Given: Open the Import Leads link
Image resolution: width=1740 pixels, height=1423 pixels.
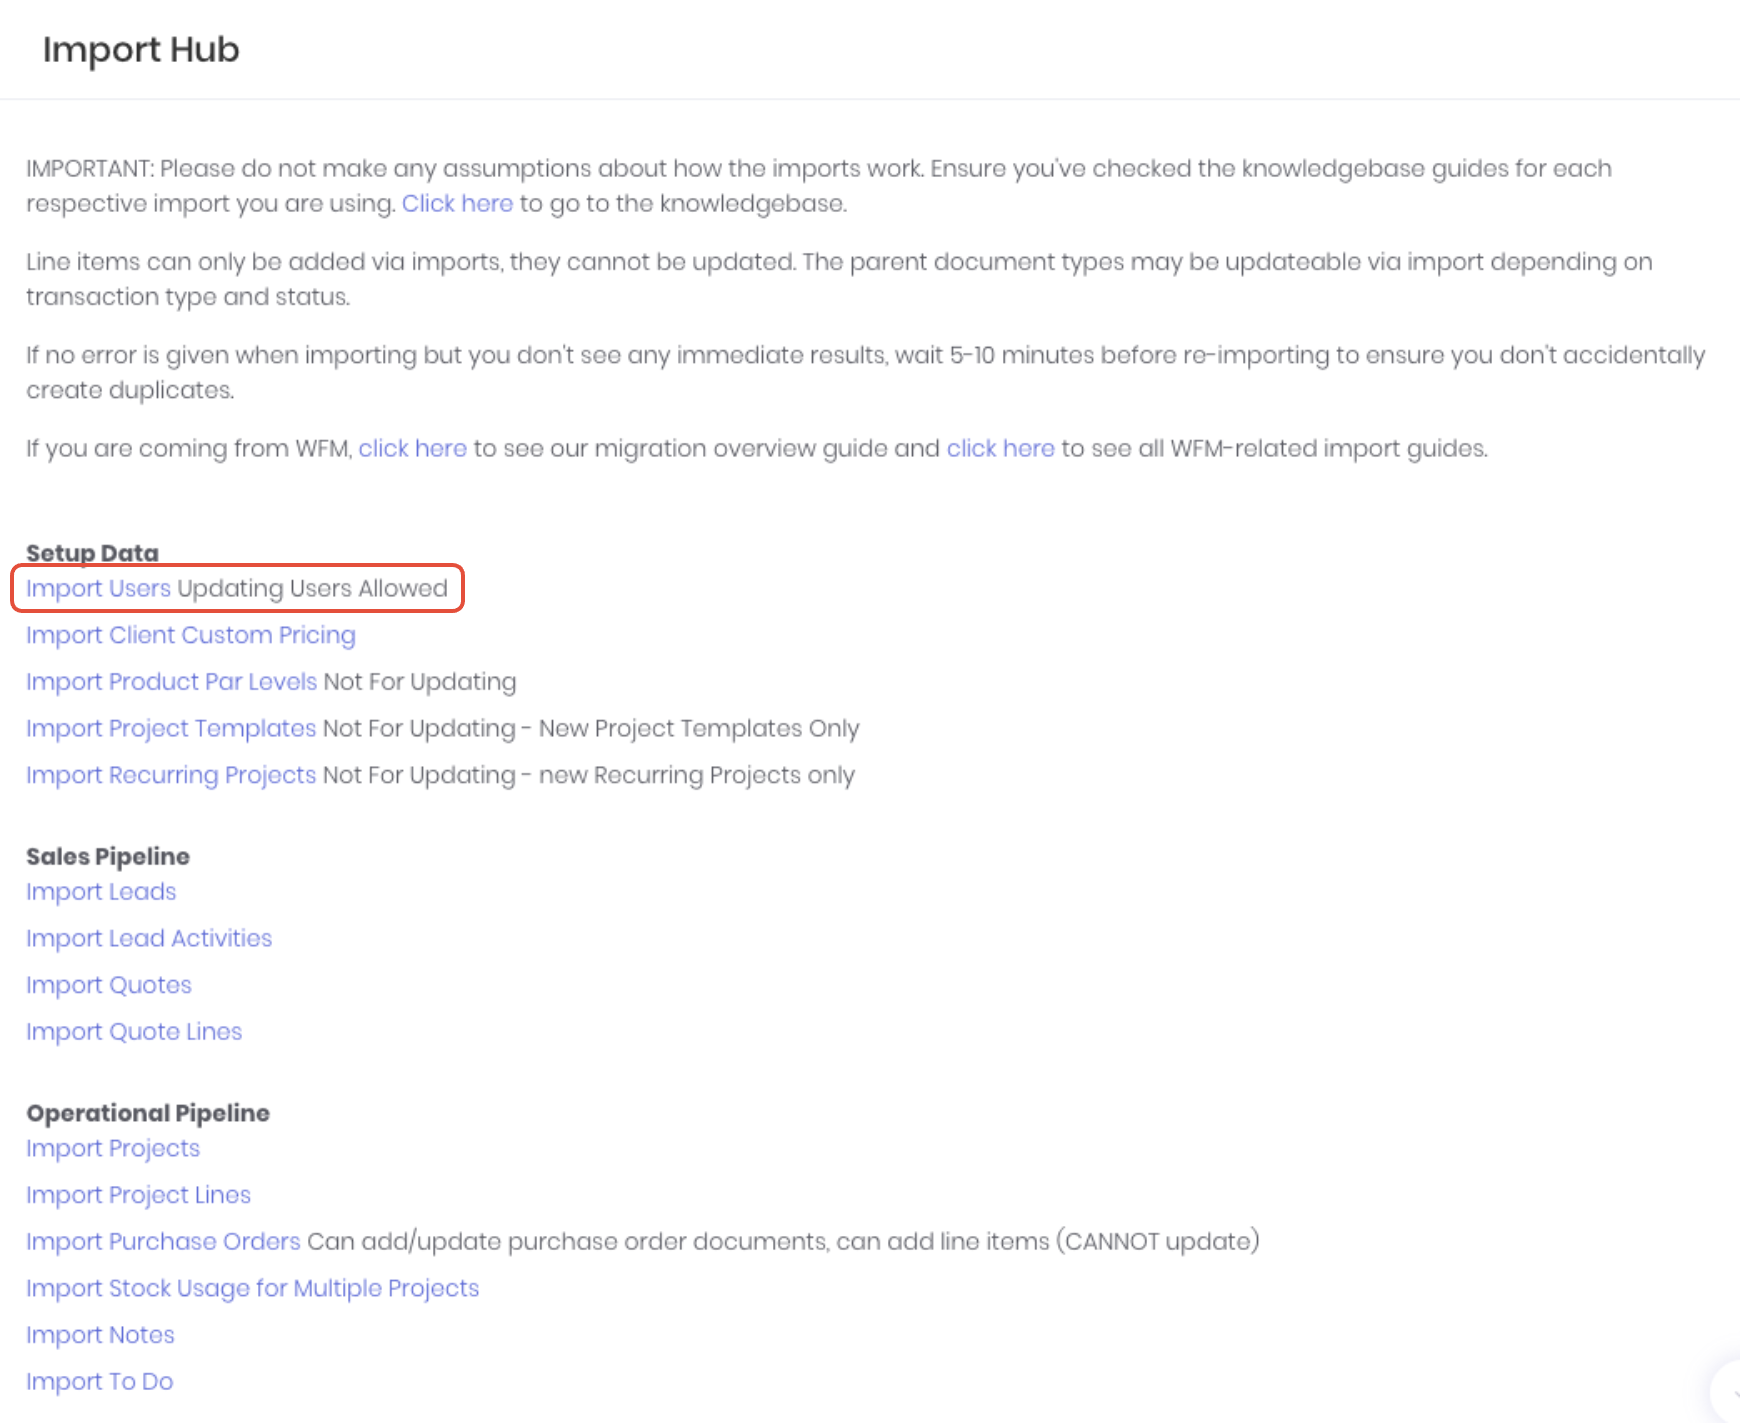Looking at the screenshot, I should click(x=101, y=892).
